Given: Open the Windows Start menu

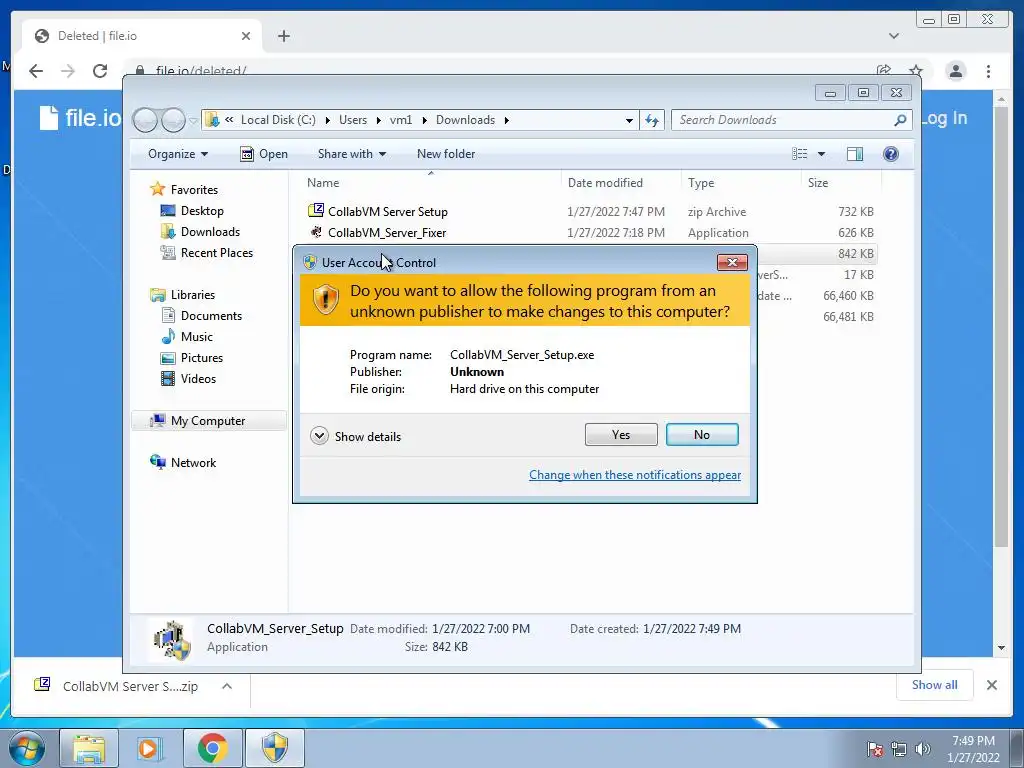Looking at the screenshot, I should click(x=26, y=748).
